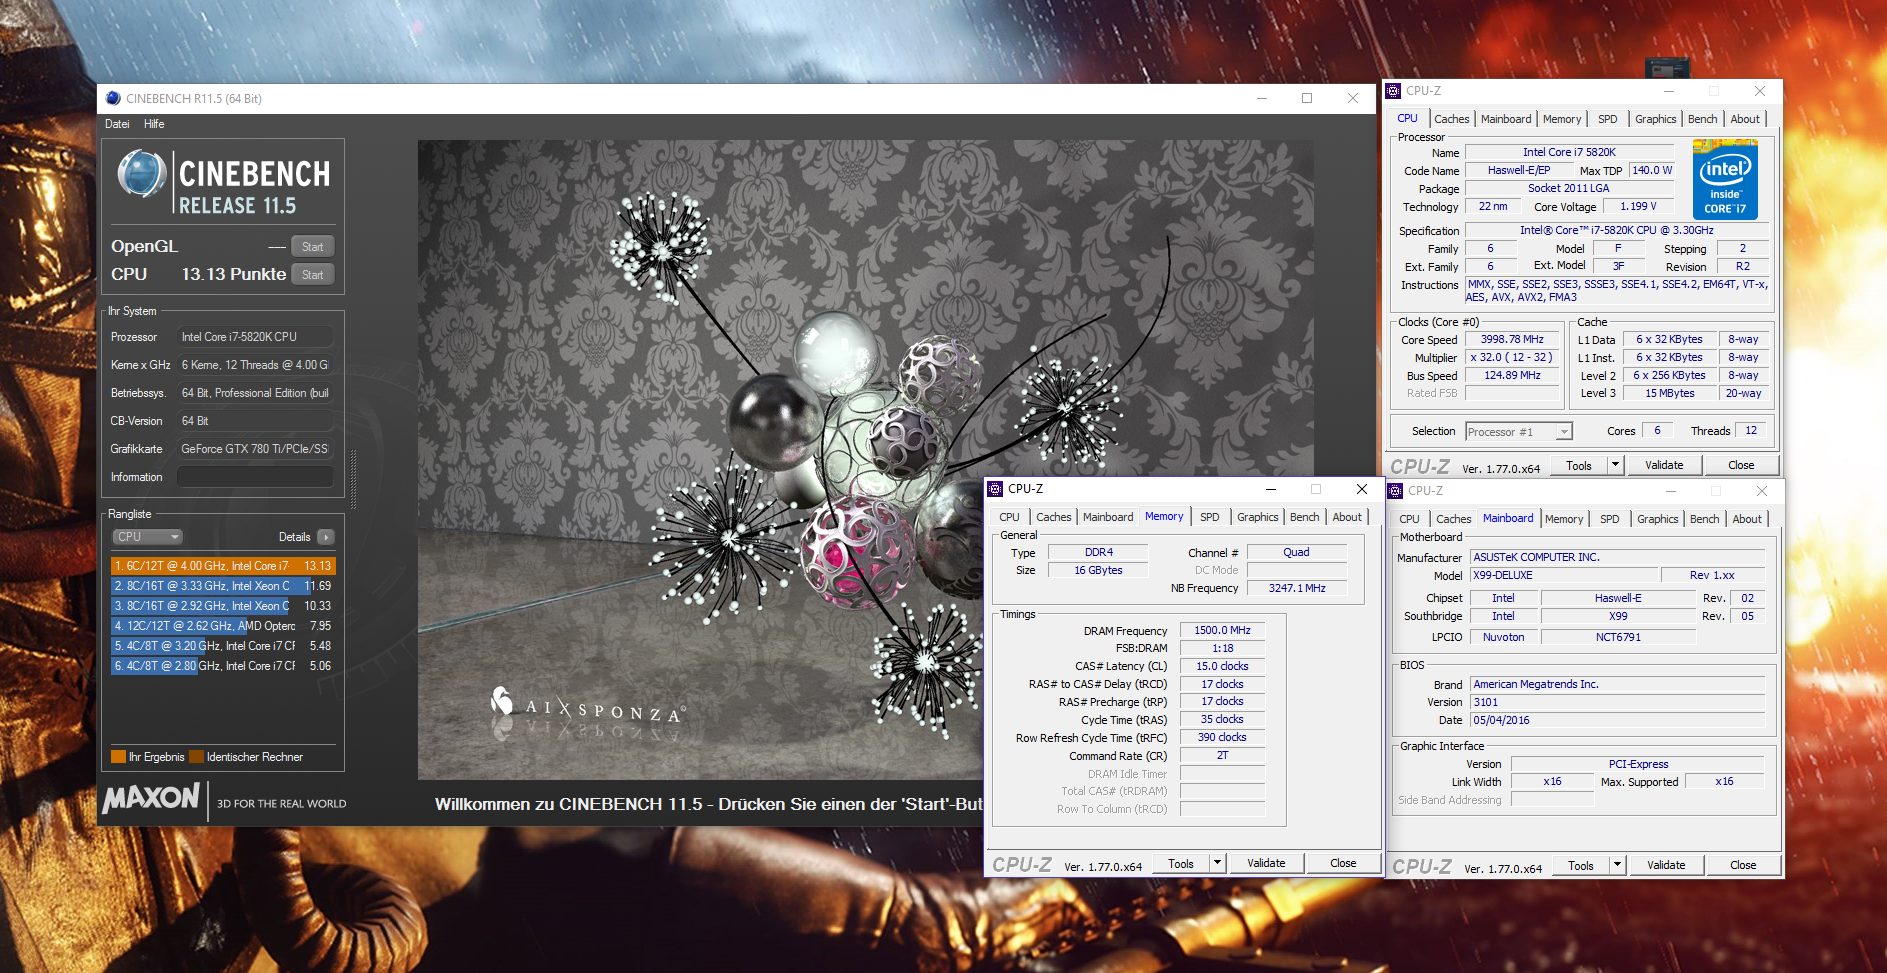Click the top CPU-Z window title icon

(x=1393, y=91)
